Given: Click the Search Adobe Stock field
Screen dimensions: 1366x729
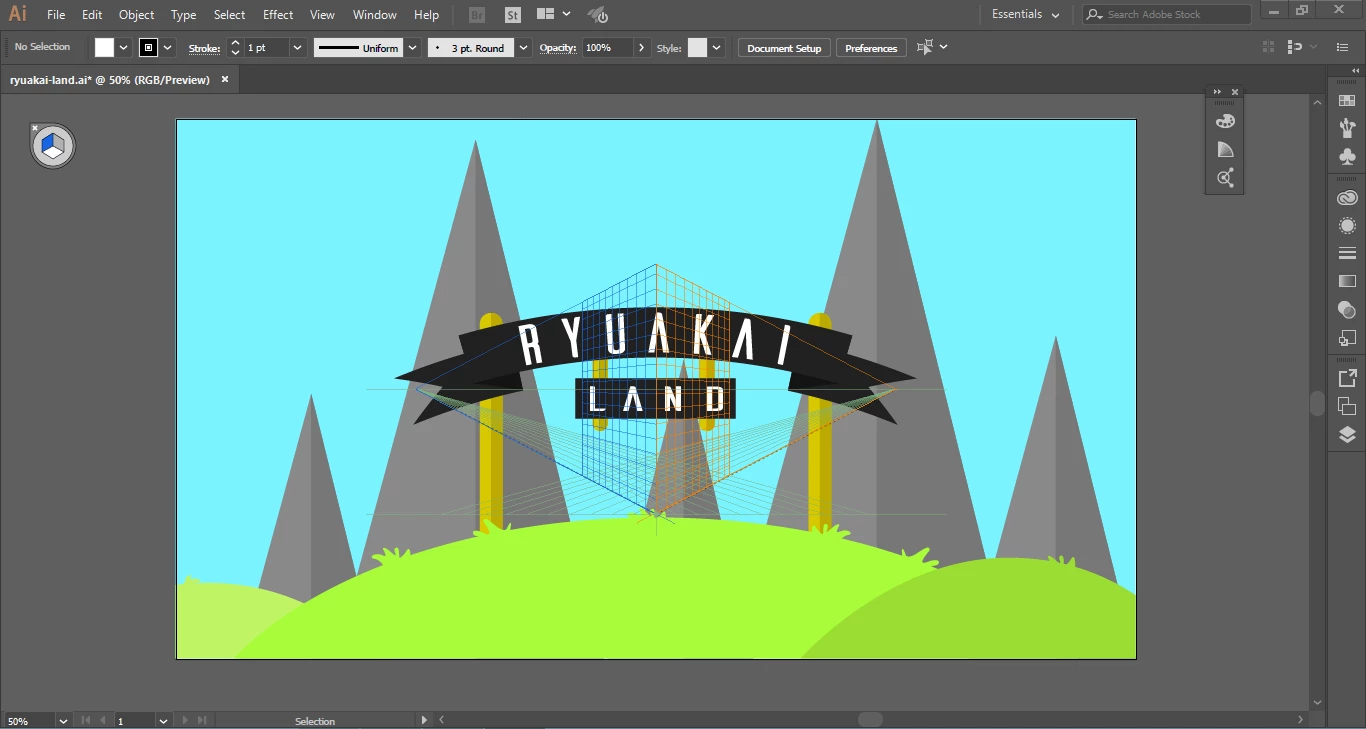Looking at the screenshot, I should 1166,14.
